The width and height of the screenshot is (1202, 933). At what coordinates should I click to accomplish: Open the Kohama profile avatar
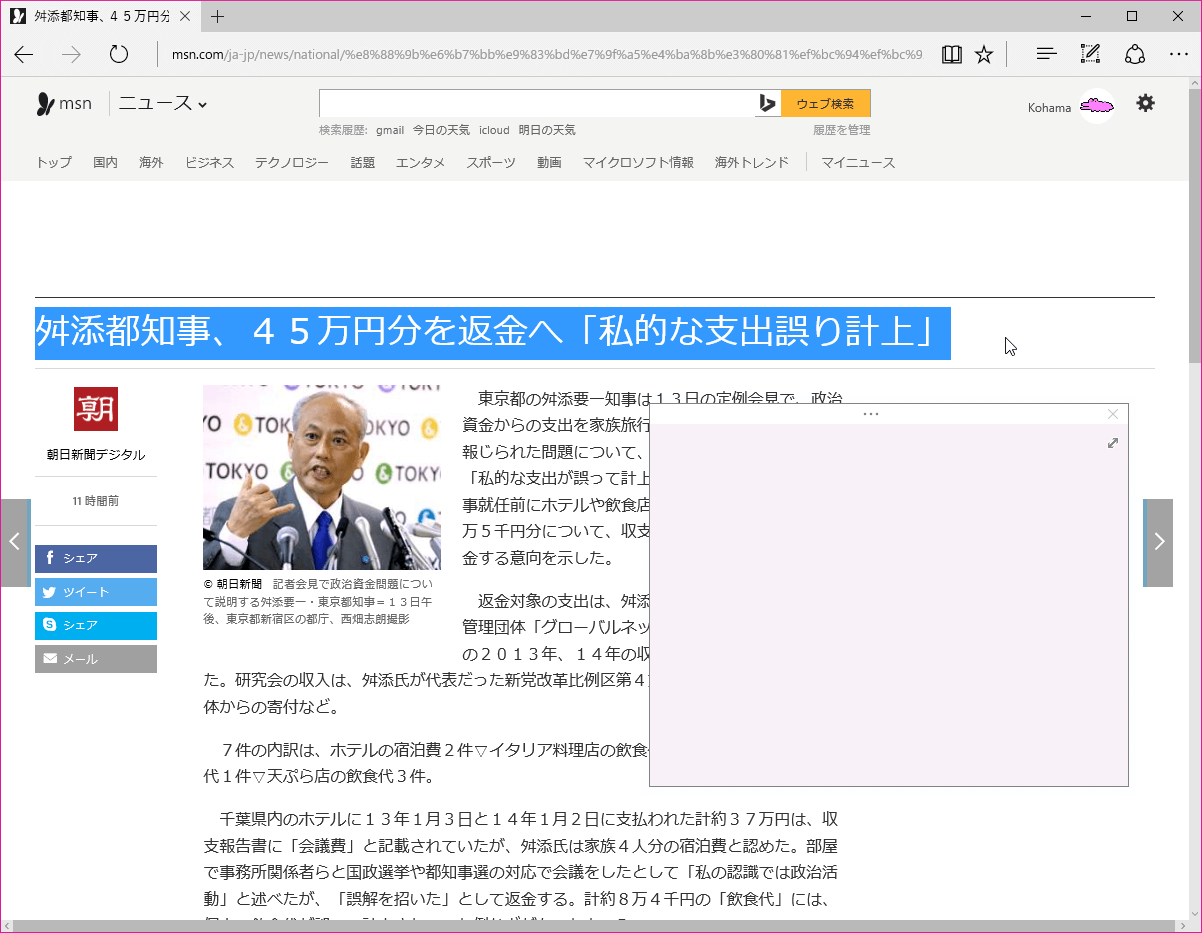point(1097,106)
